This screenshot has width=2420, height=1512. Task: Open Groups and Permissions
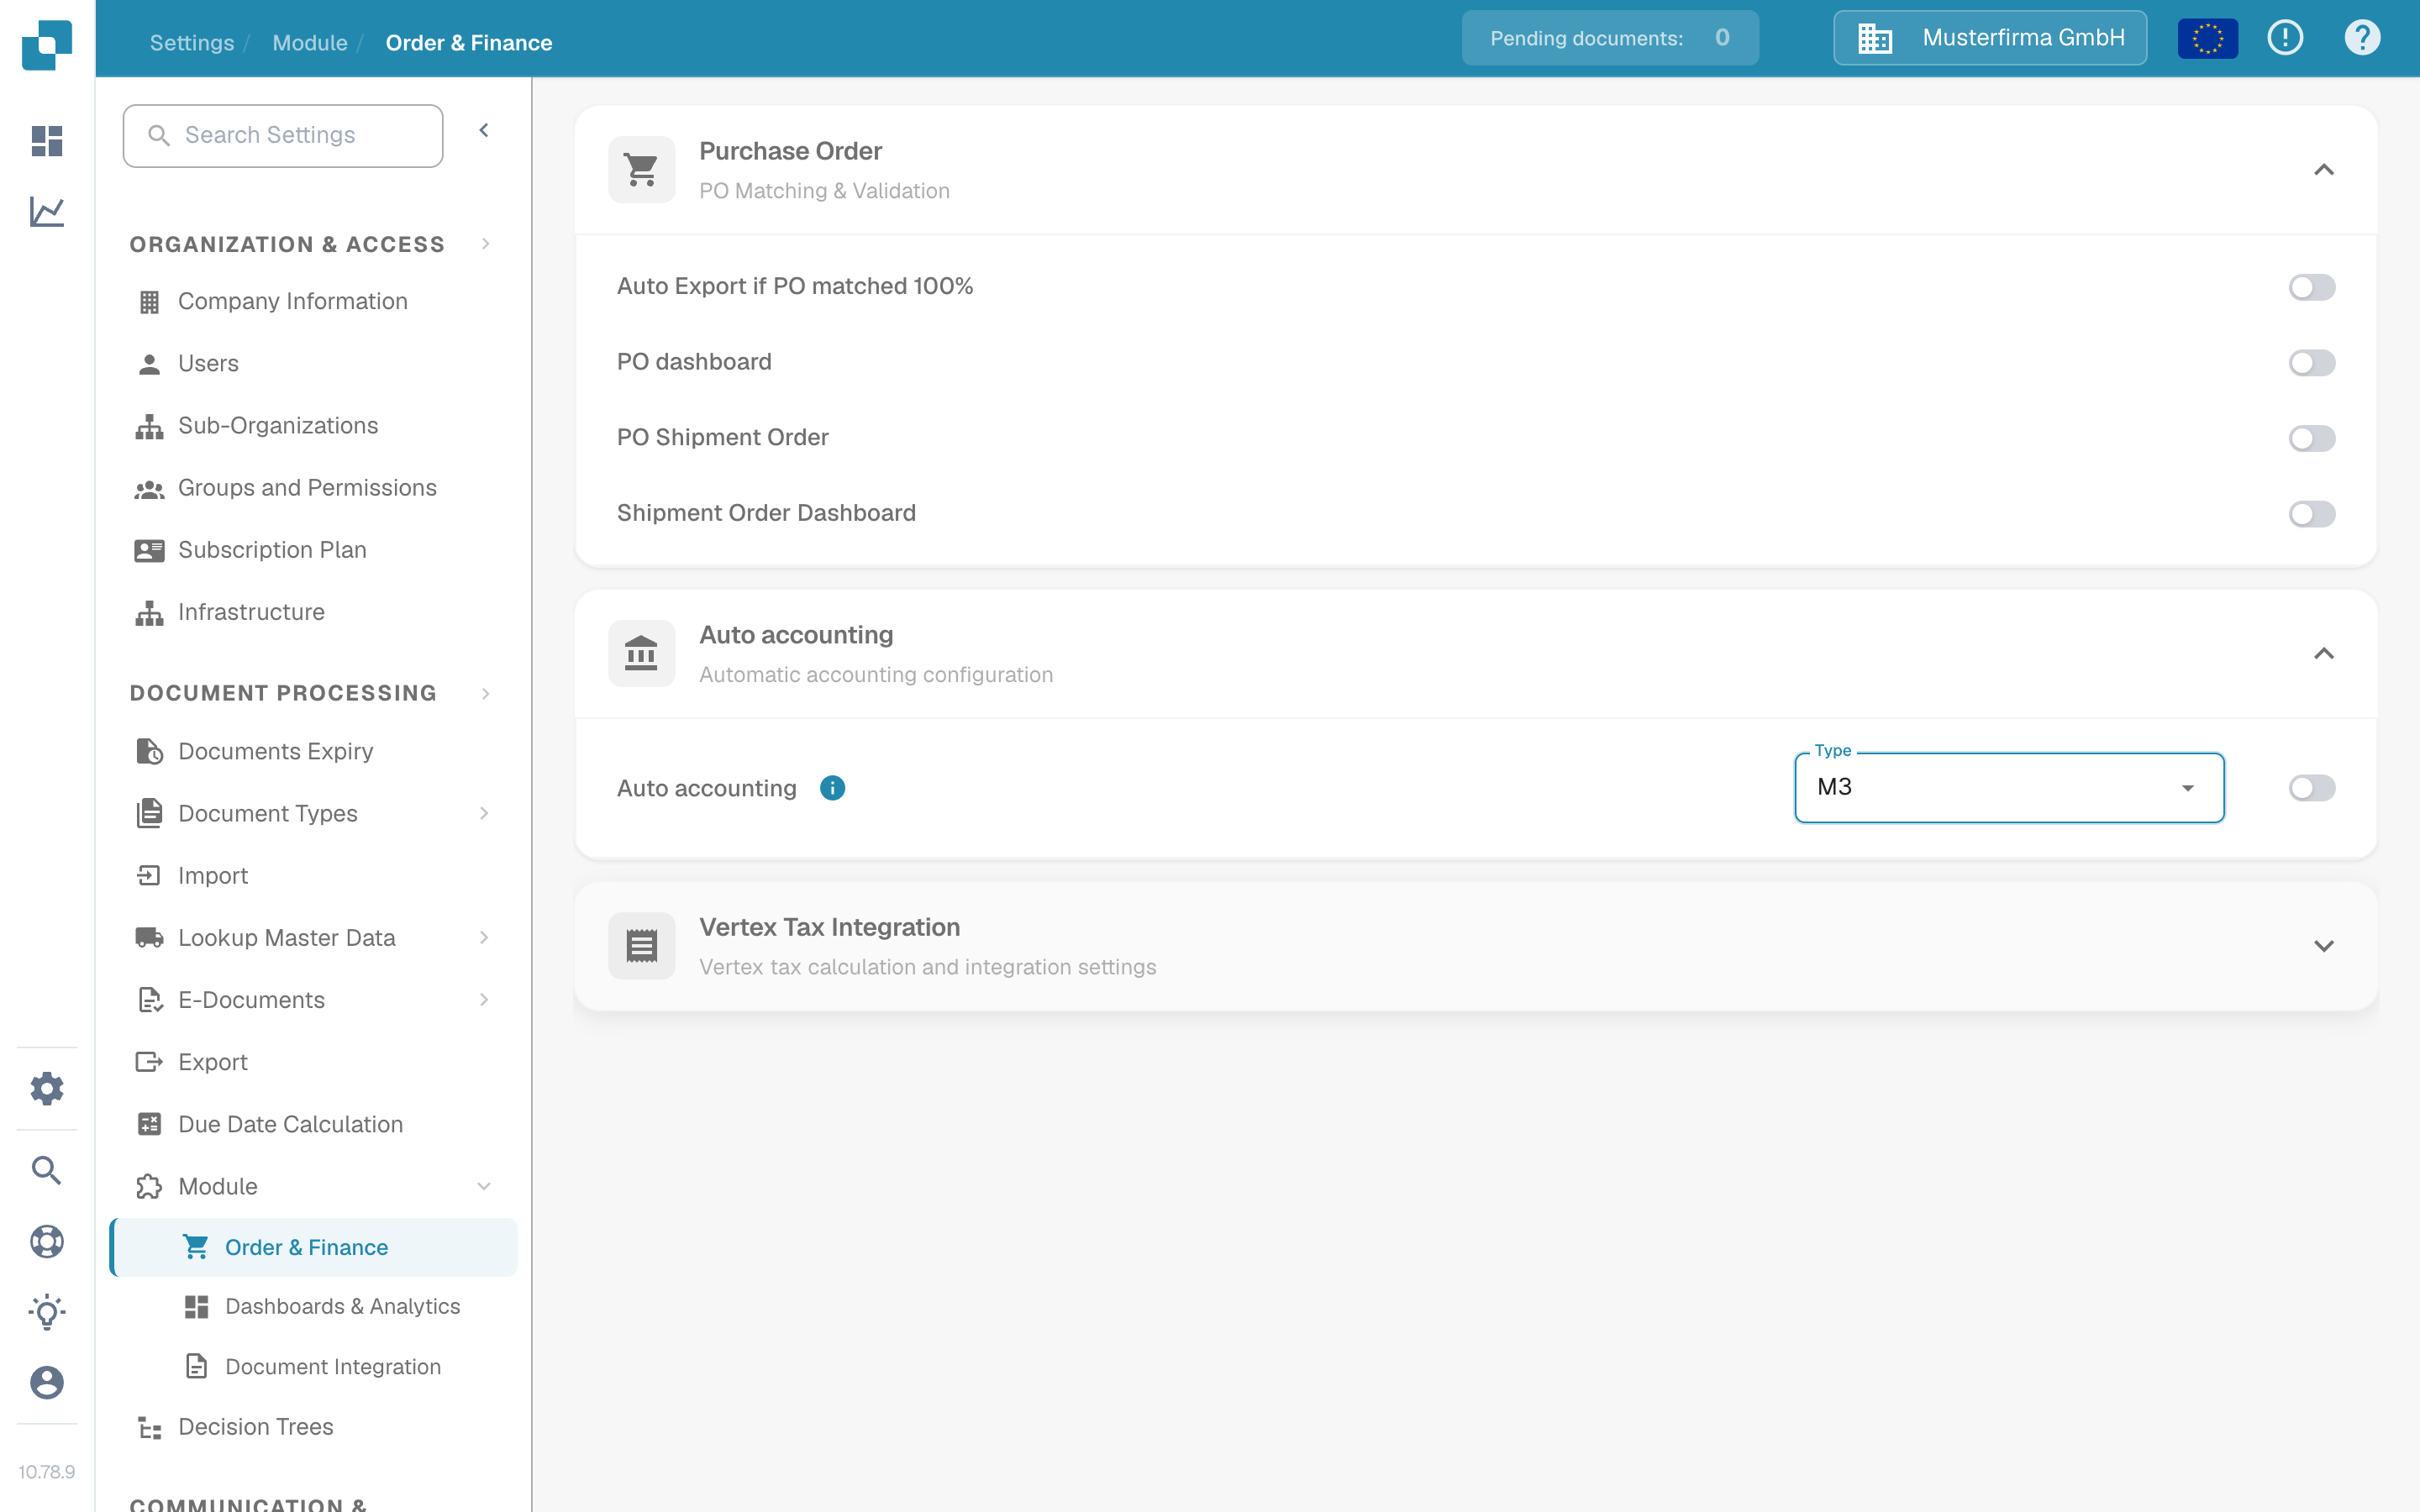point(314,488)
